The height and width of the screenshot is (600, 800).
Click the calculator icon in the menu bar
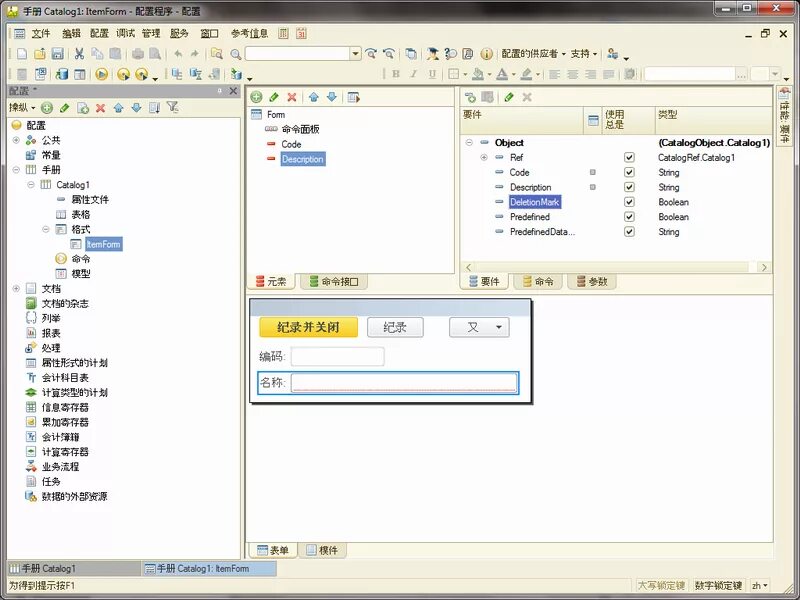[283, 34]
